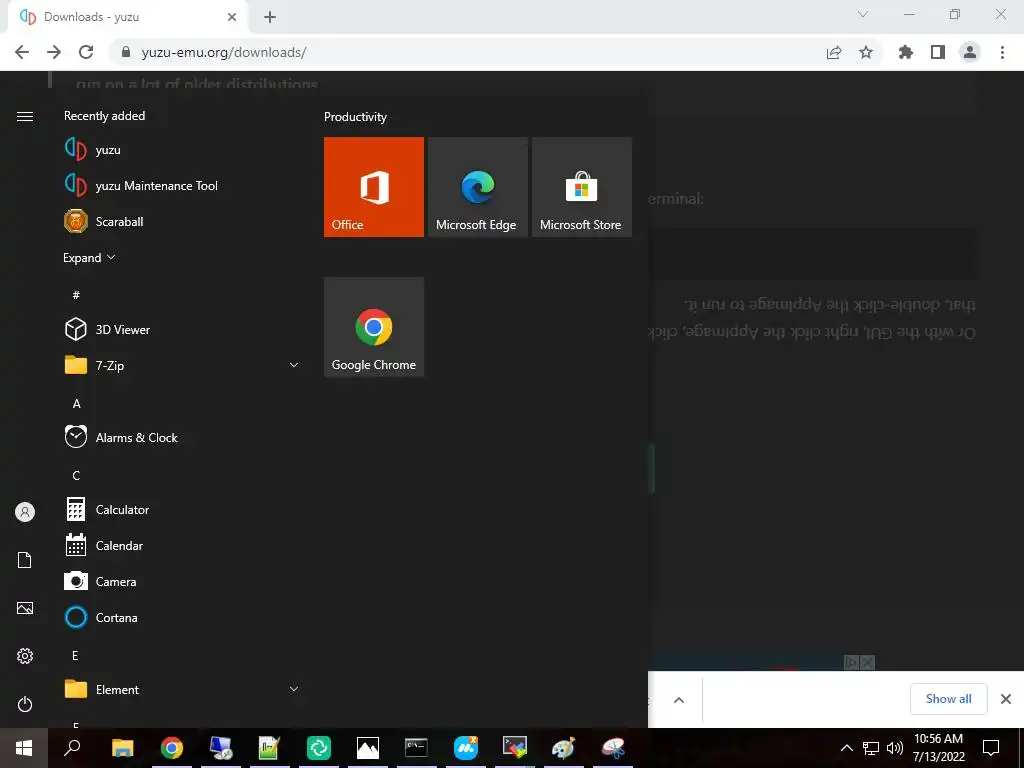The width and height of the screenshot is (1024, 768).
Task: Open Command Prompt taskbar icon
Action: pyautogui.click(x=416, y=748)
